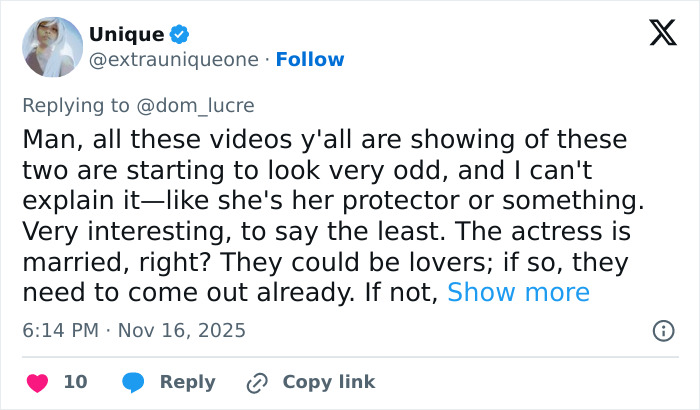This screenshot has height=410, width=700.
Task: Visit the @extrauniqueone handle
Action: [176, 59]
